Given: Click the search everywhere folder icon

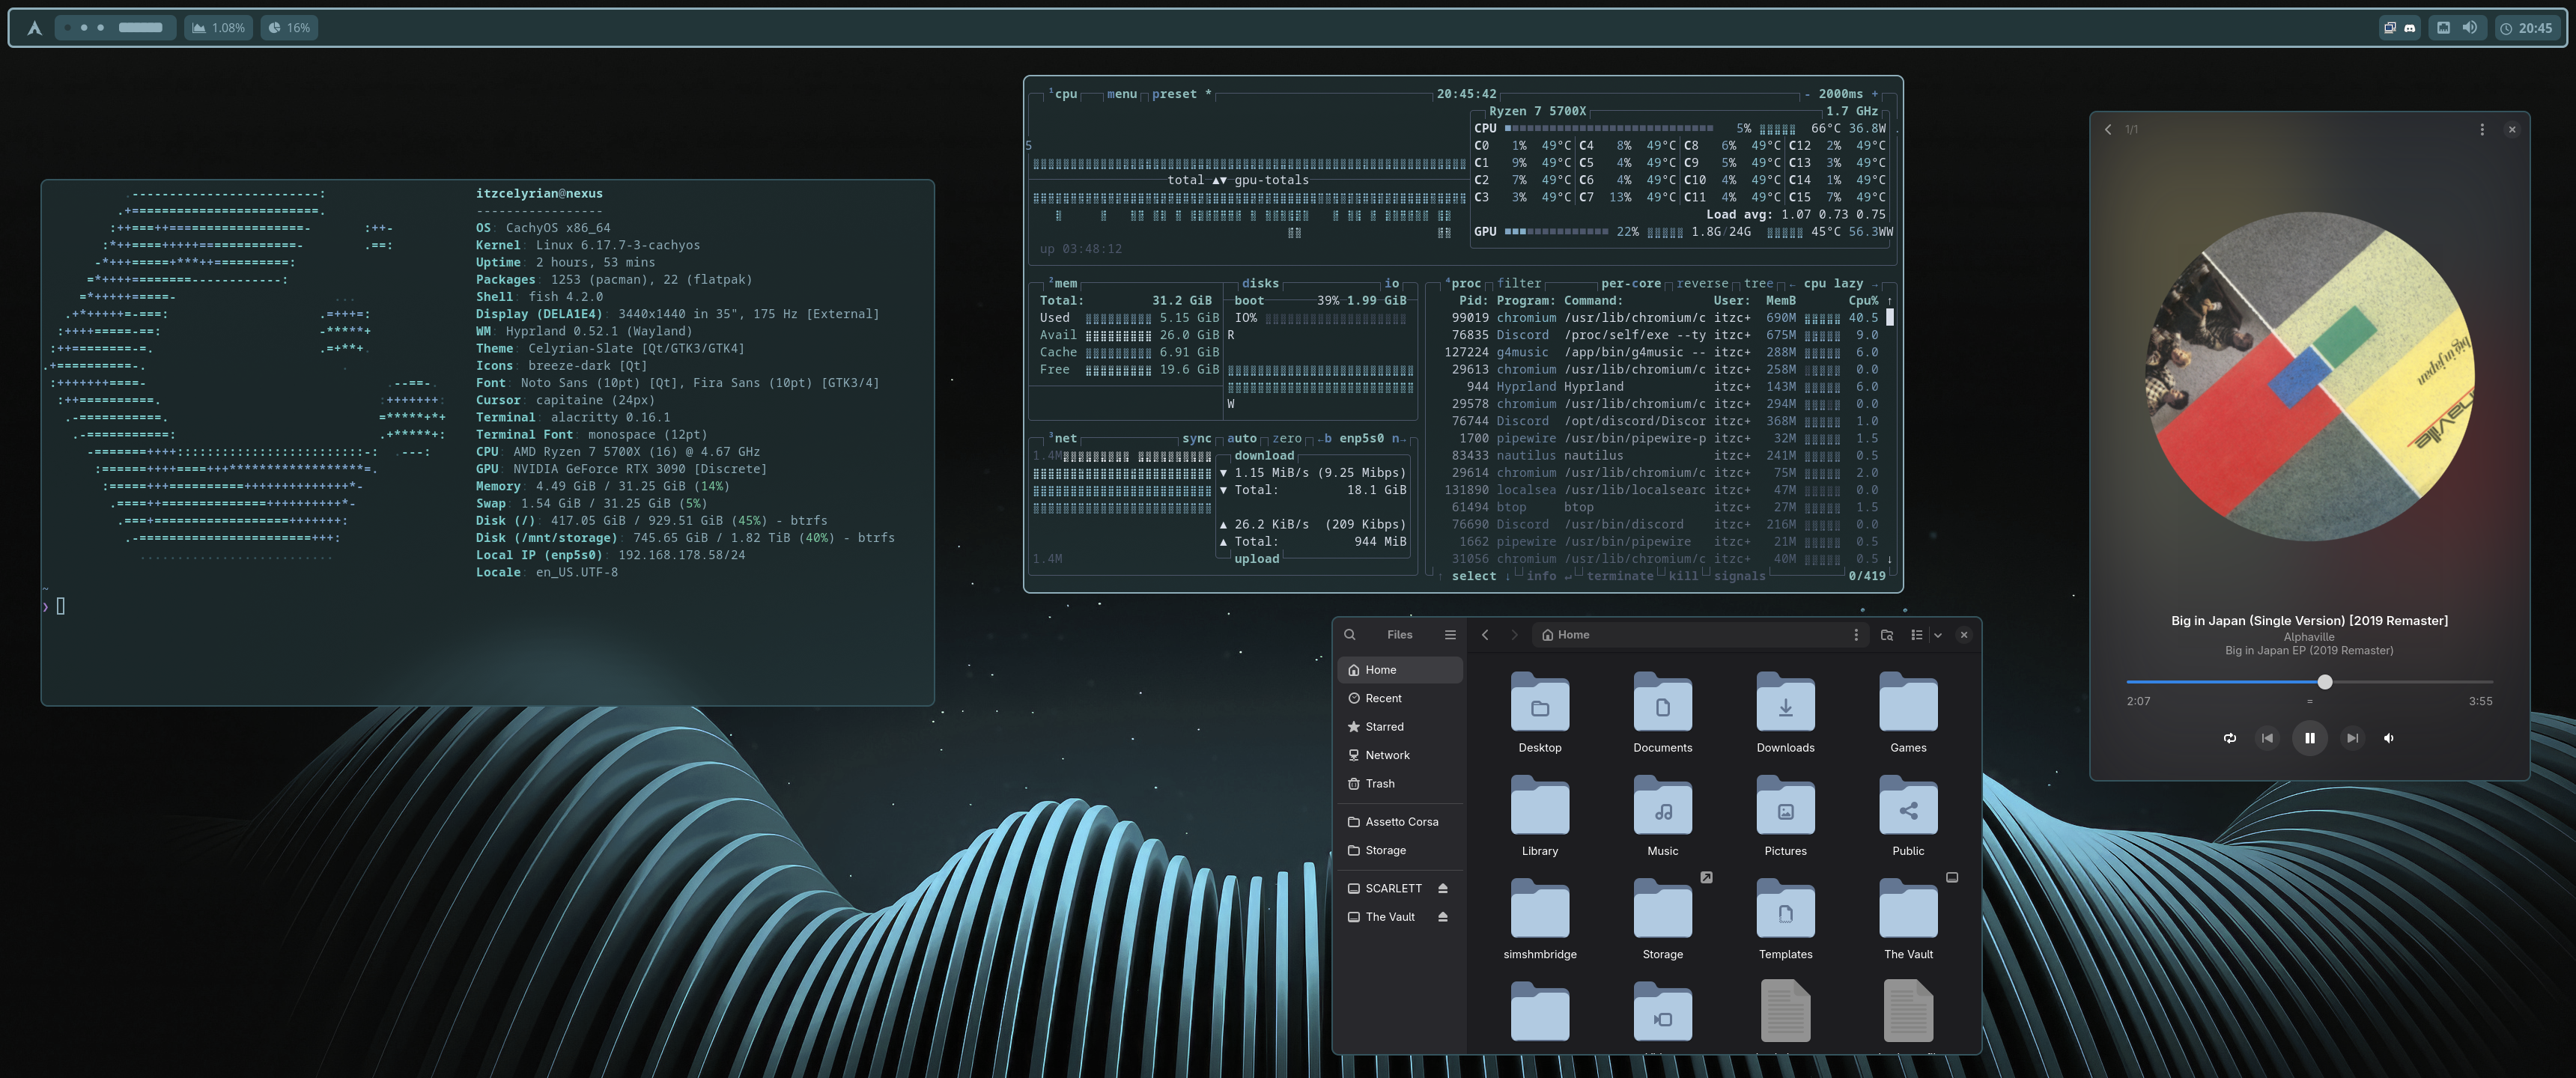Looking at the screenshot, I should click(1886, 635).
